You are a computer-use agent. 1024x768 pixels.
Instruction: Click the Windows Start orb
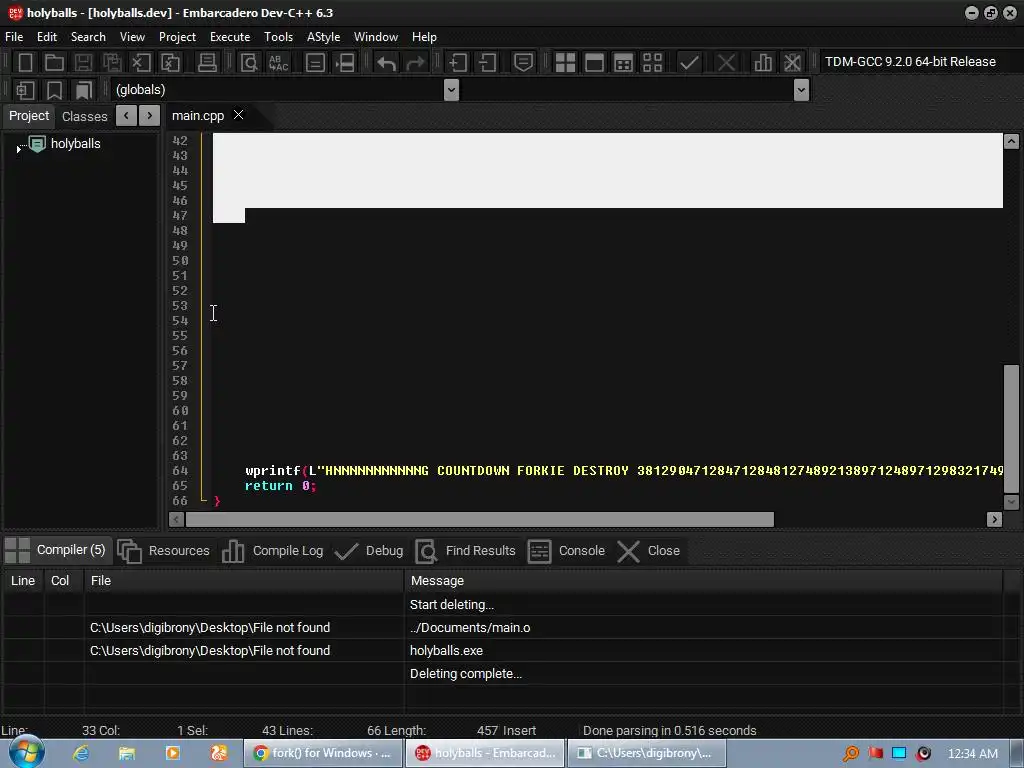[26, 752]
